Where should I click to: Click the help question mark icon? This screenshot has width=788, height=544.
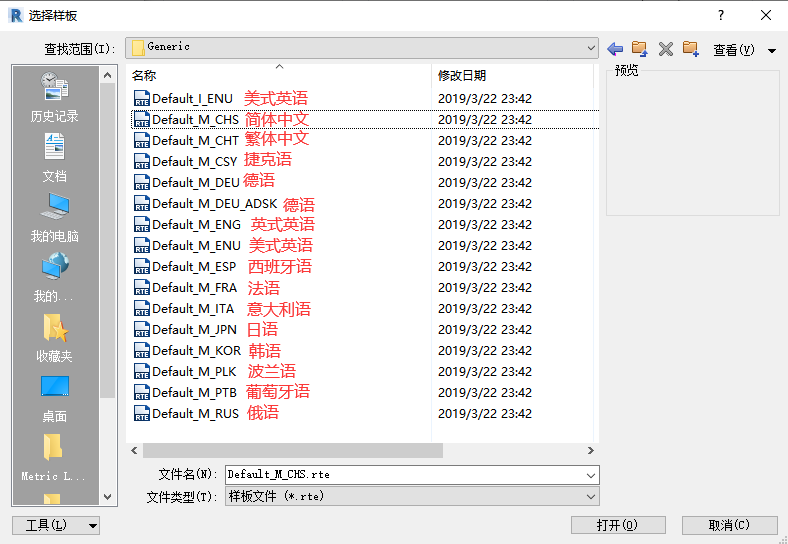[721, 16]
